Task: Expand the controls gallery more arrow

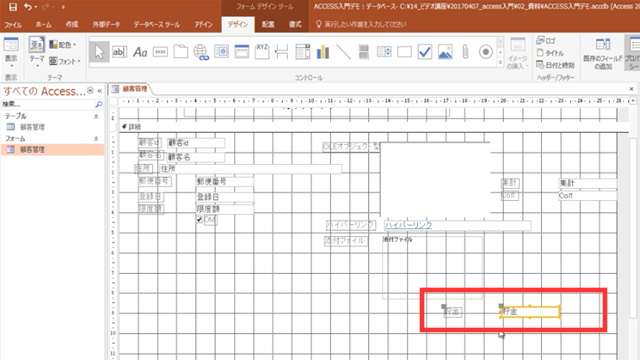Action: 500,62
